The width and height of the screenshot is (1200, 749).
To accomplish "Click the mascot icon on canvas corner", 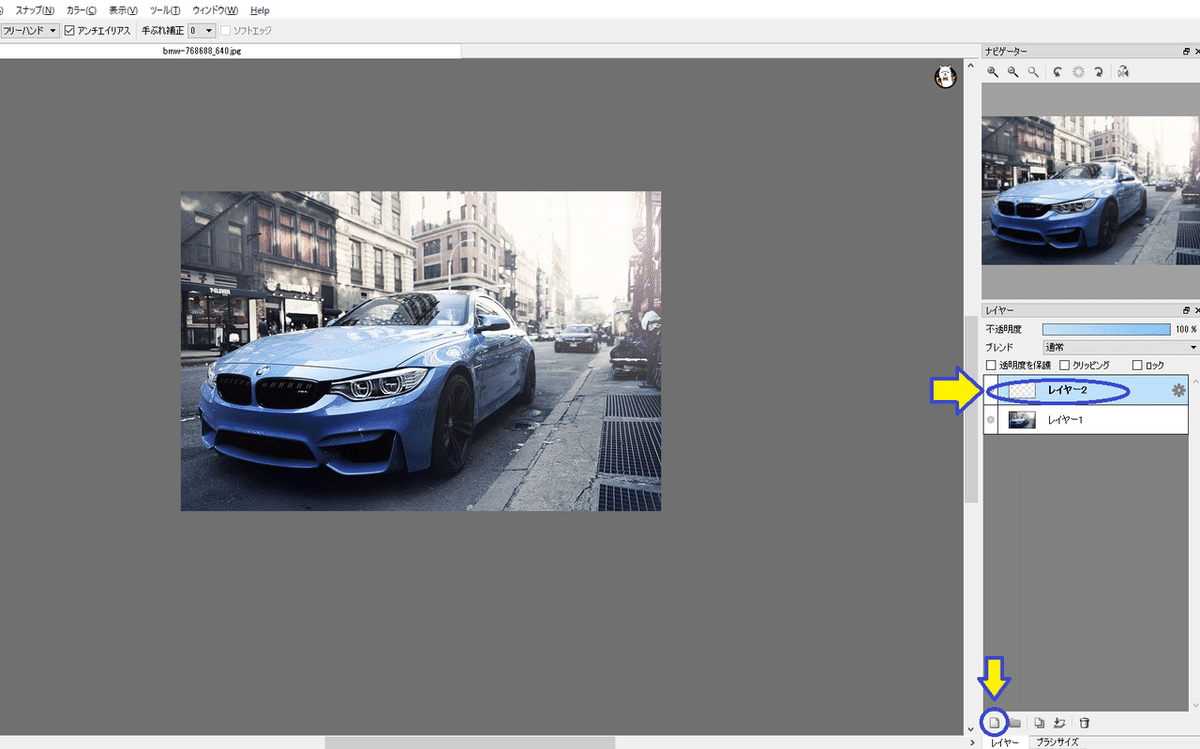I will 945,77.
